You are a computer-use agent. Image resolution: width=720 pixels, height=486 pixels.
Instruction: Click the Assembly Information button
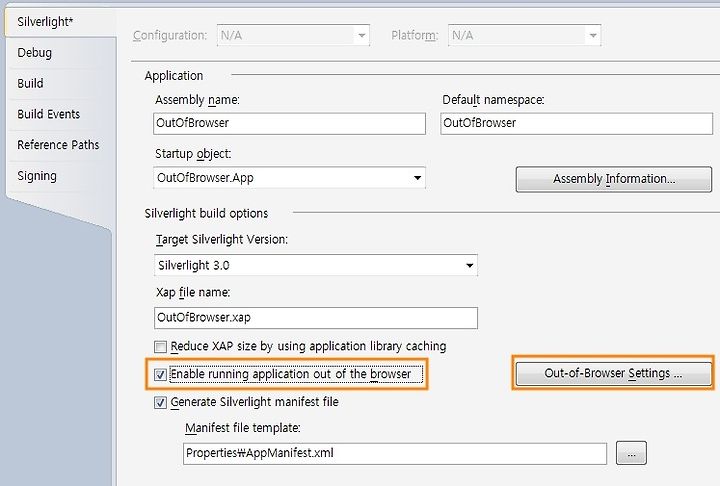(x=614, y=179)
